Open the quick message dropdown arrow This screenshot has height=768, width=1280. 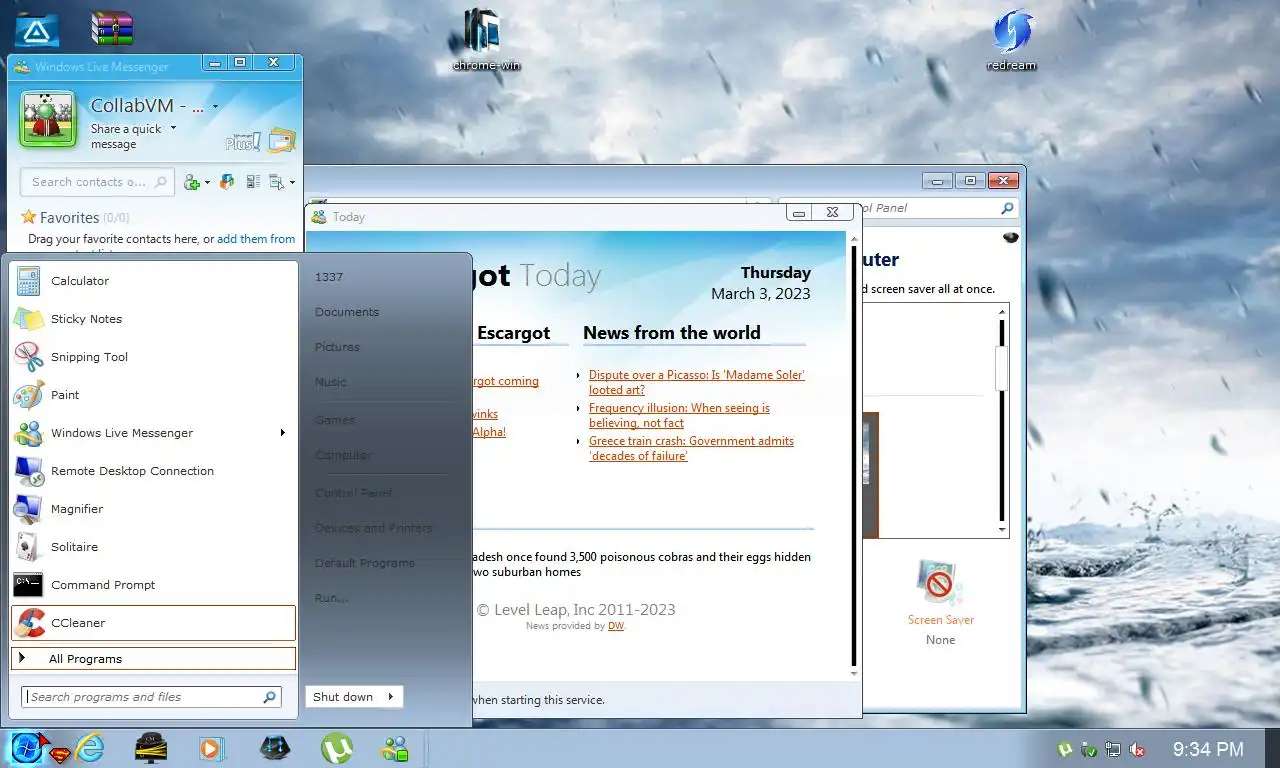(x=173, y=128)
